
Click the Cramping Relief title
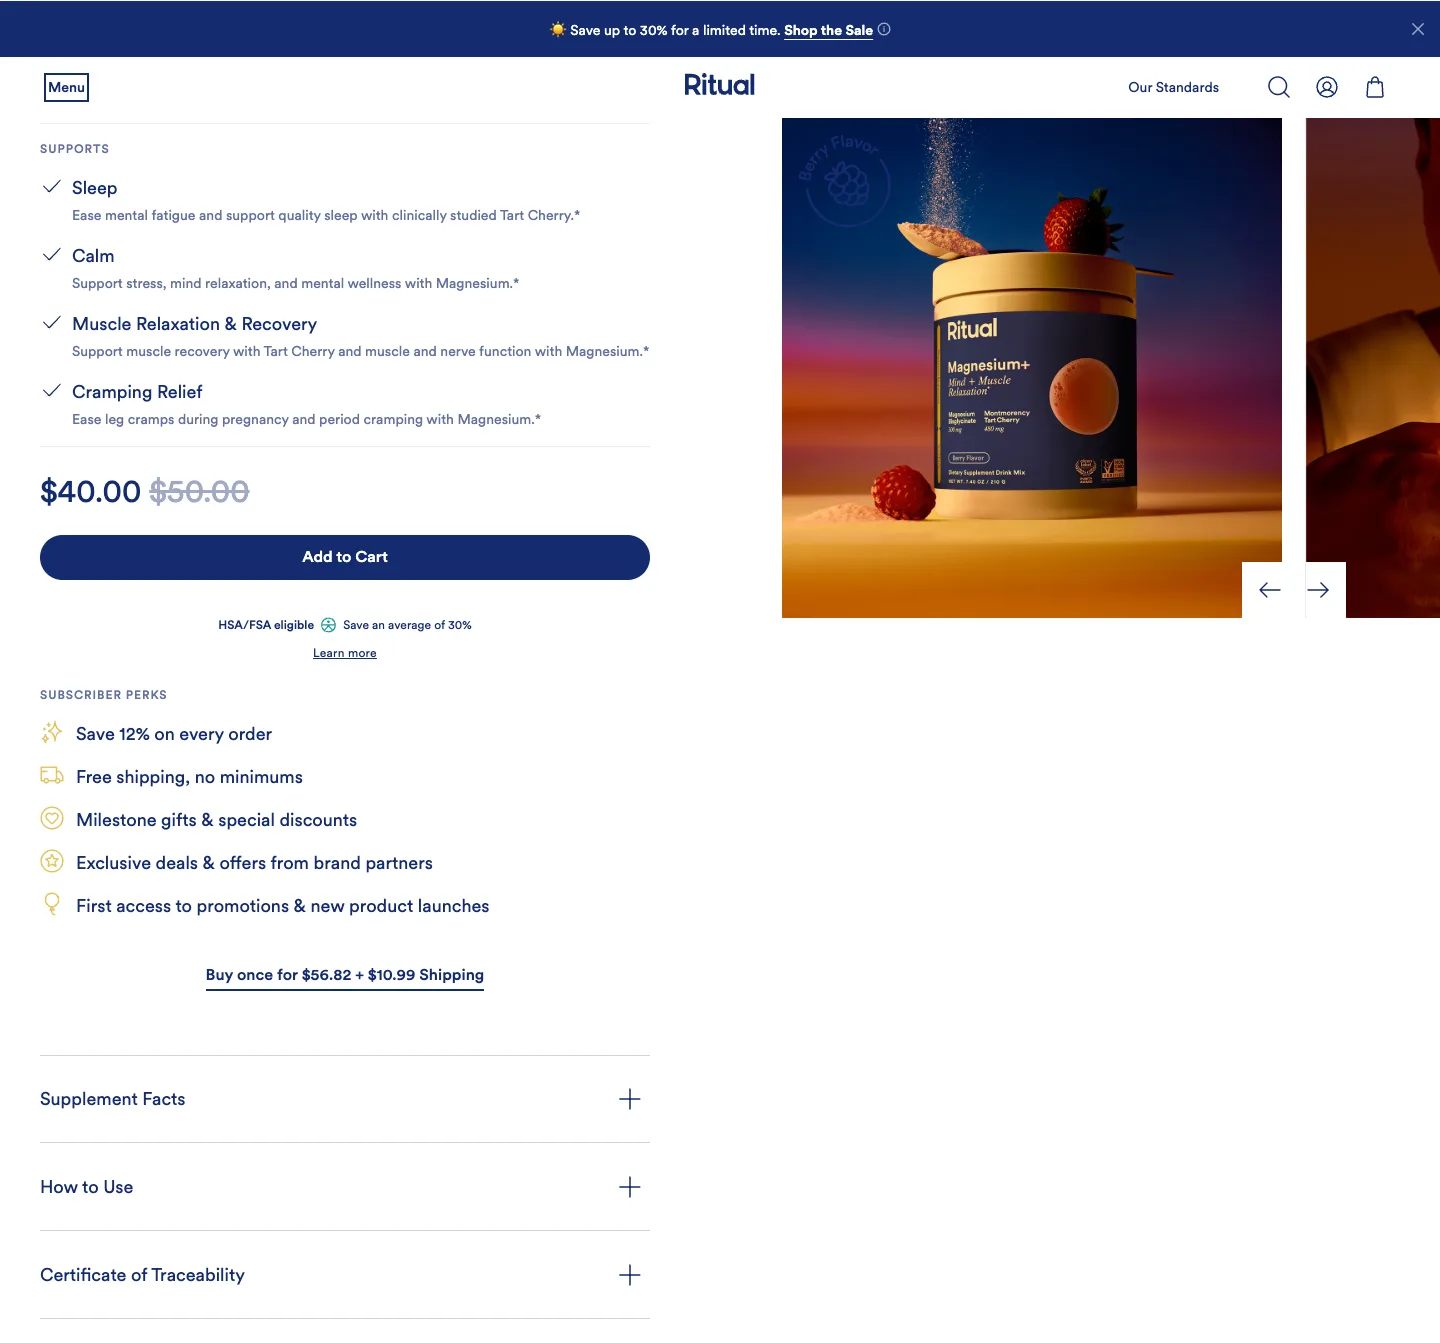137,392
